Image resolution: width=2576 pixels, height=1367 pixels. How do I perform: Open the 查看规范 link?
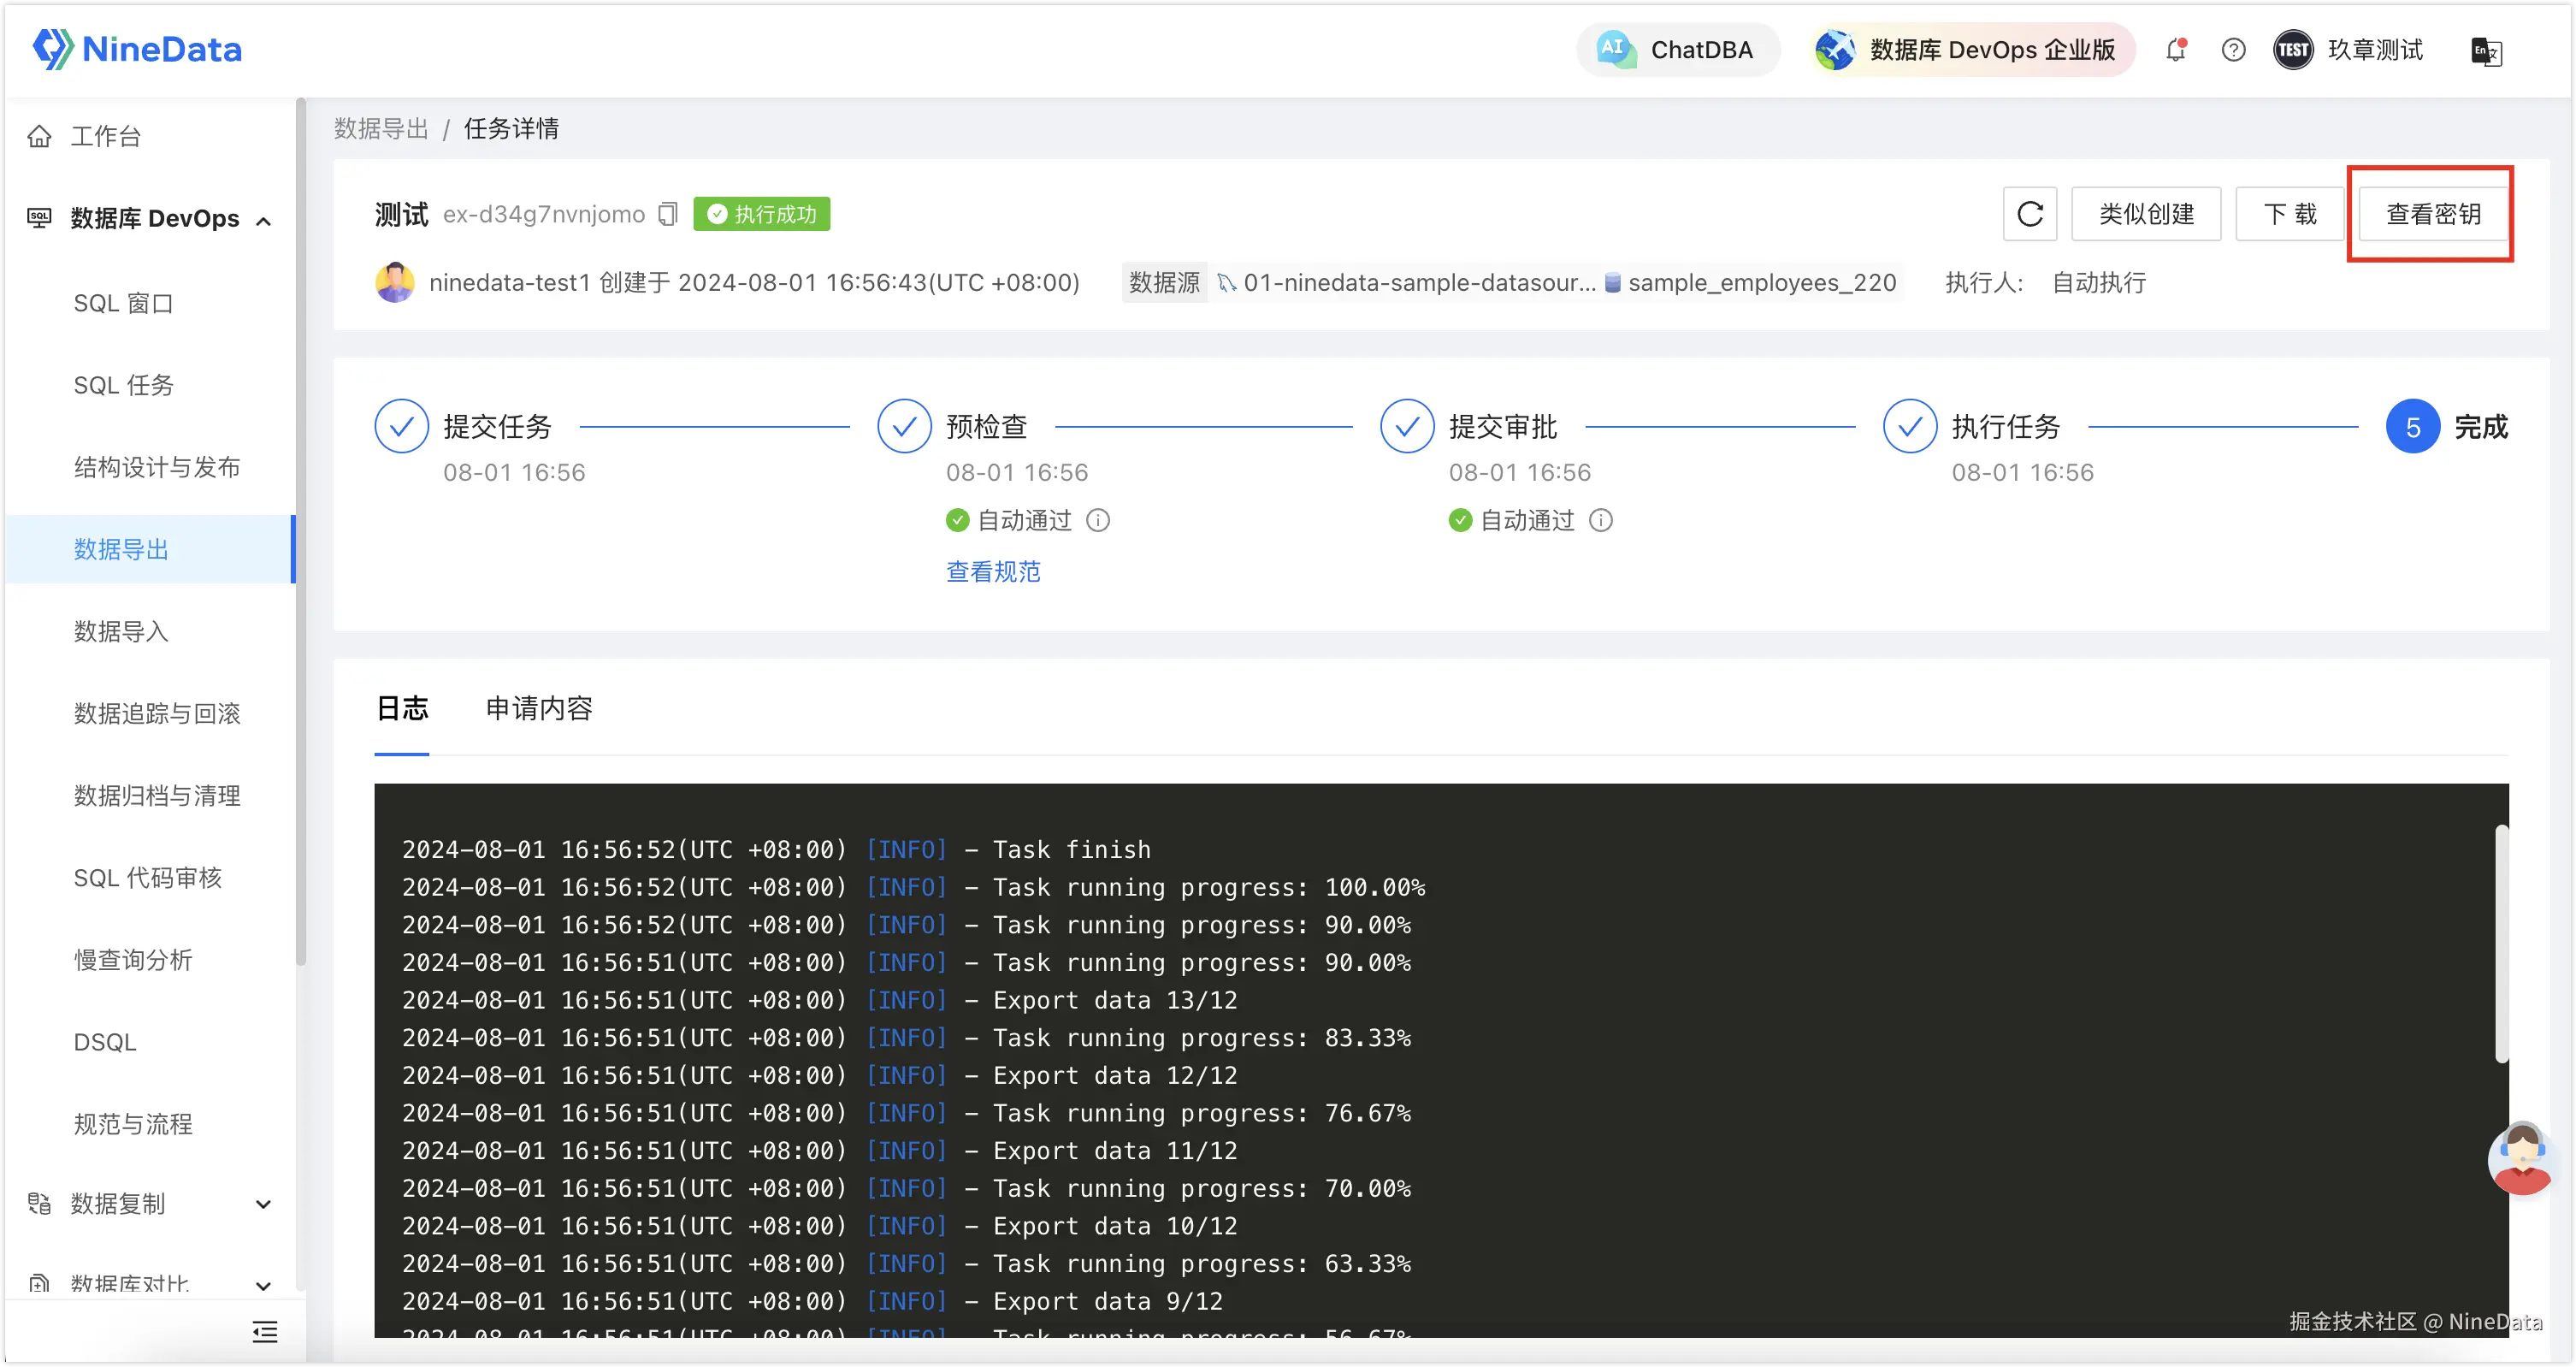pos(993,571)
